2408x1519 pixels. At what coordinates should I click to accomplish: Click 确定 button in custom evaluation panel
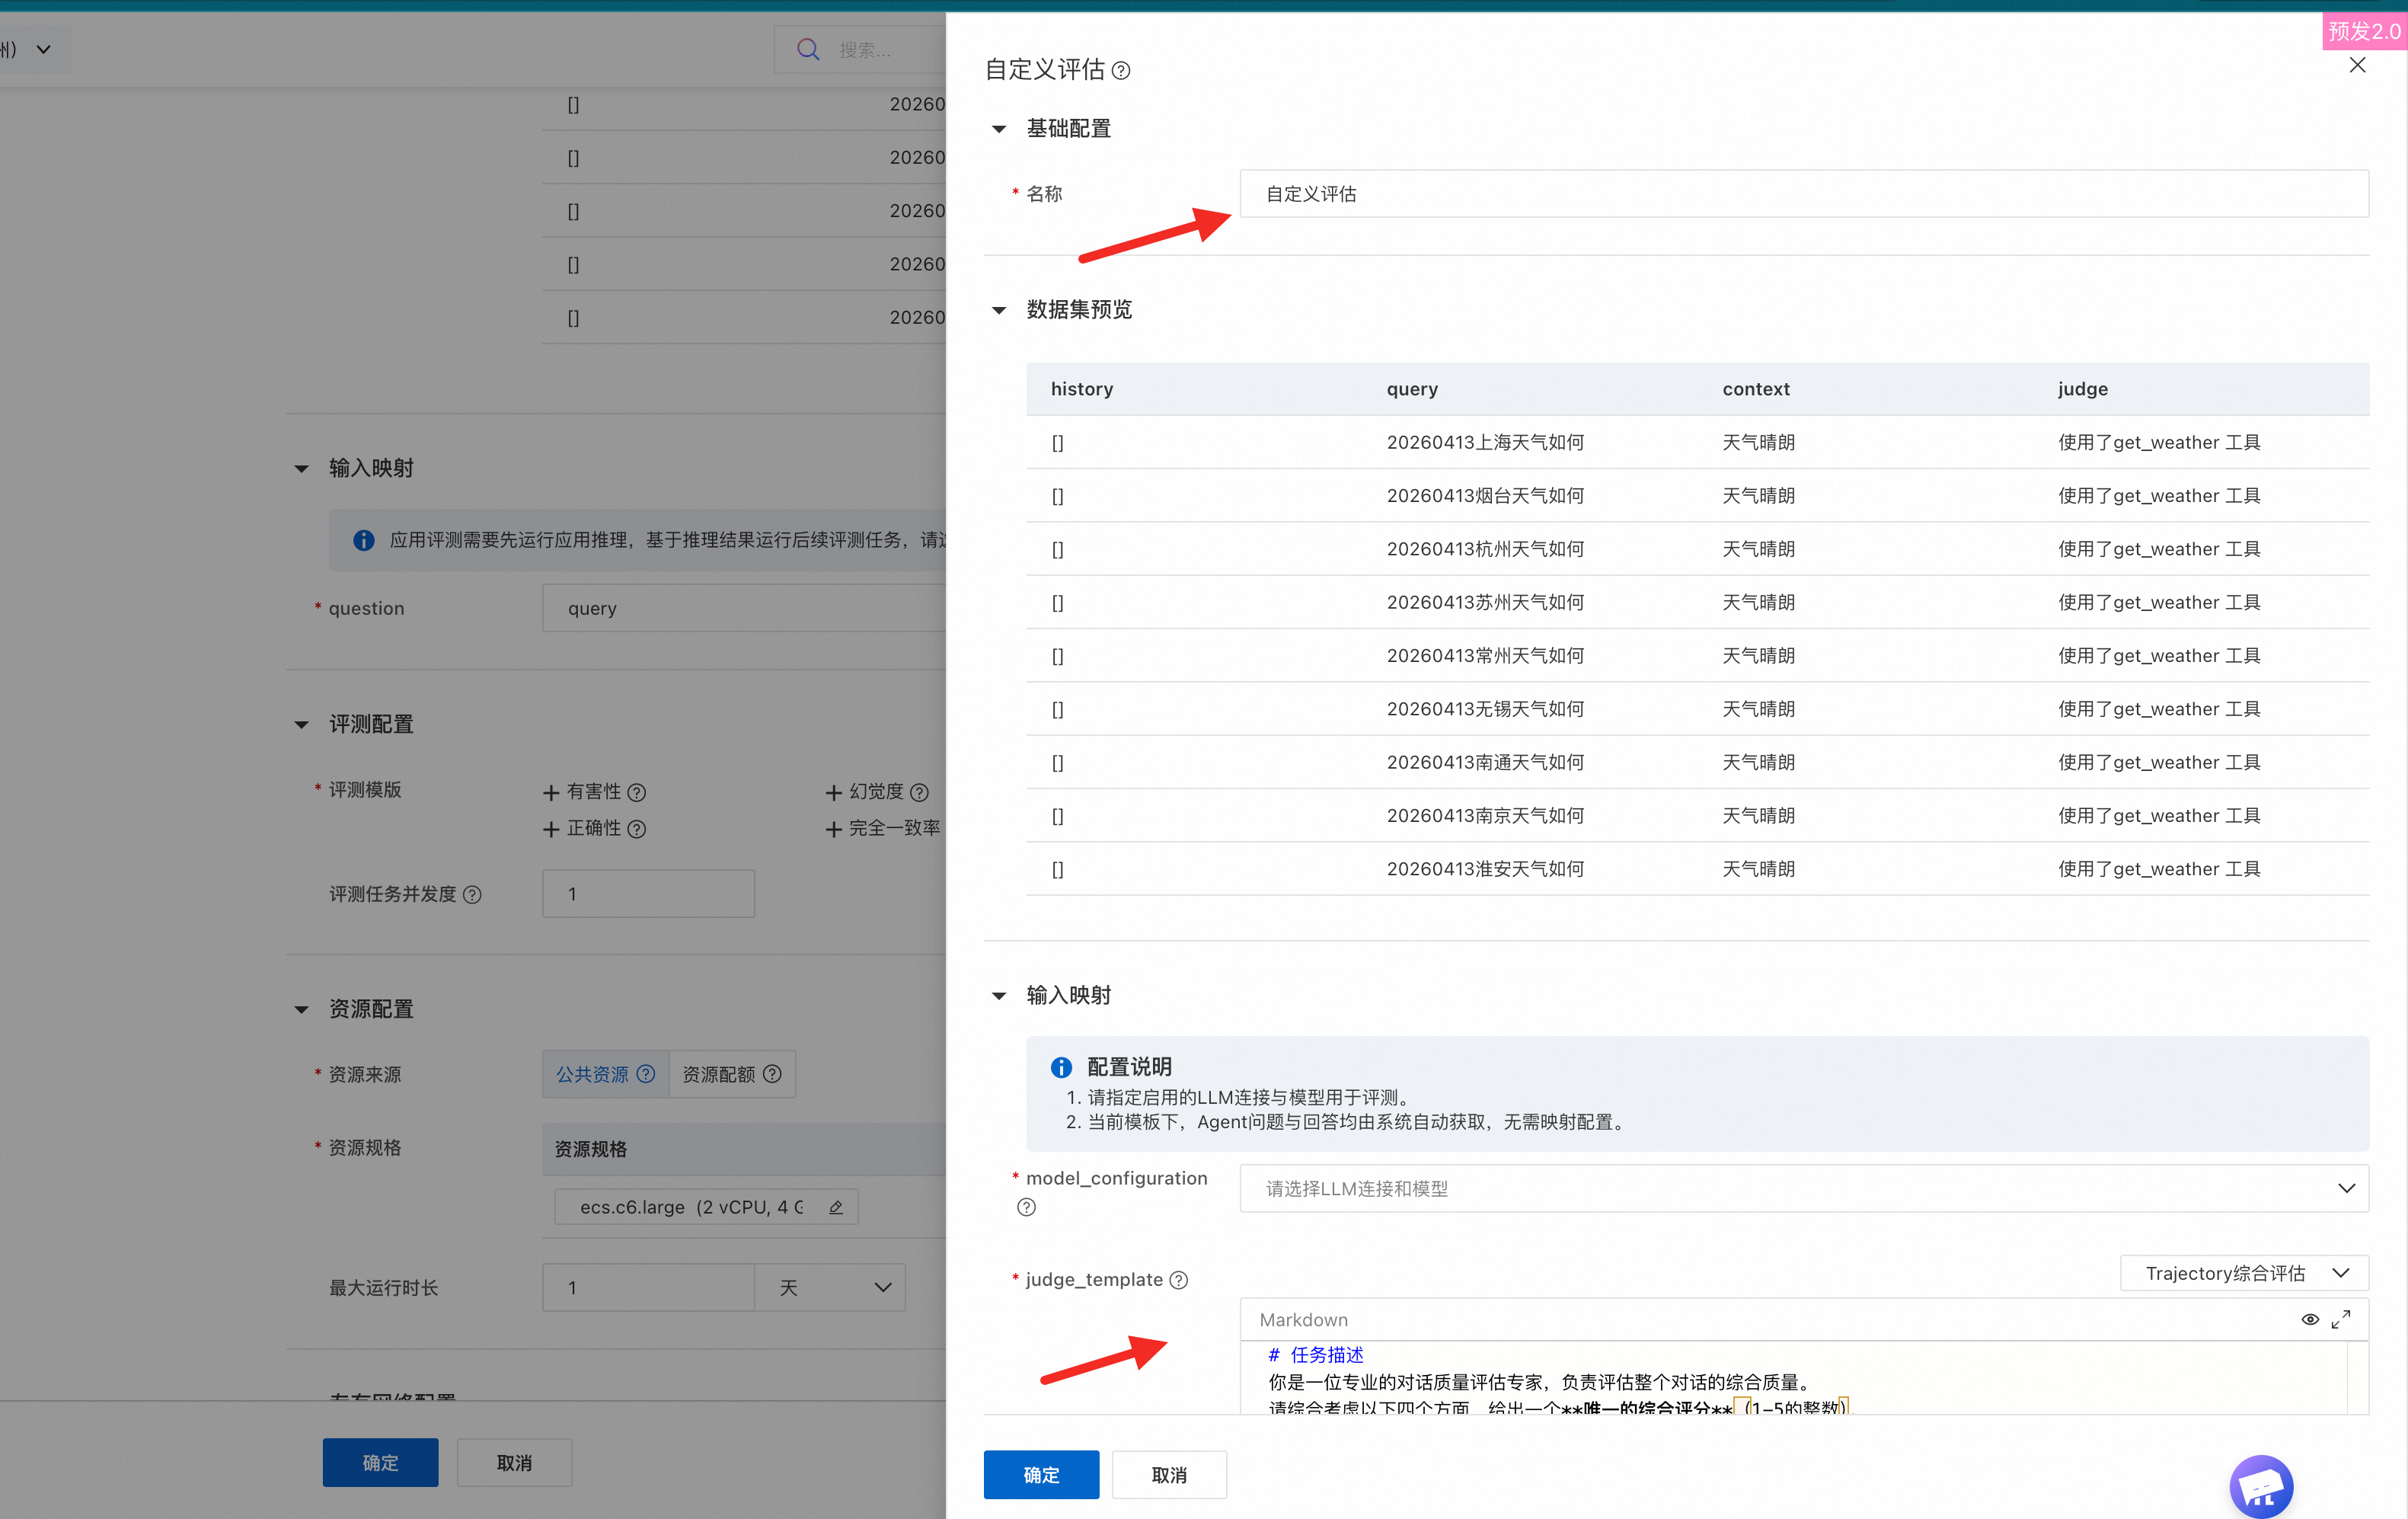1040,1474
